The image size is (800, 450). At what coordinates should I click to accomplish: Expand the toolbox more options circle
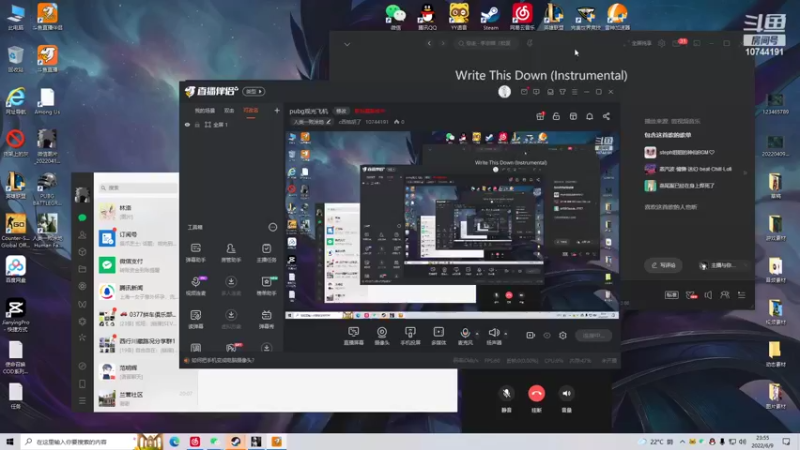(272, 227)
